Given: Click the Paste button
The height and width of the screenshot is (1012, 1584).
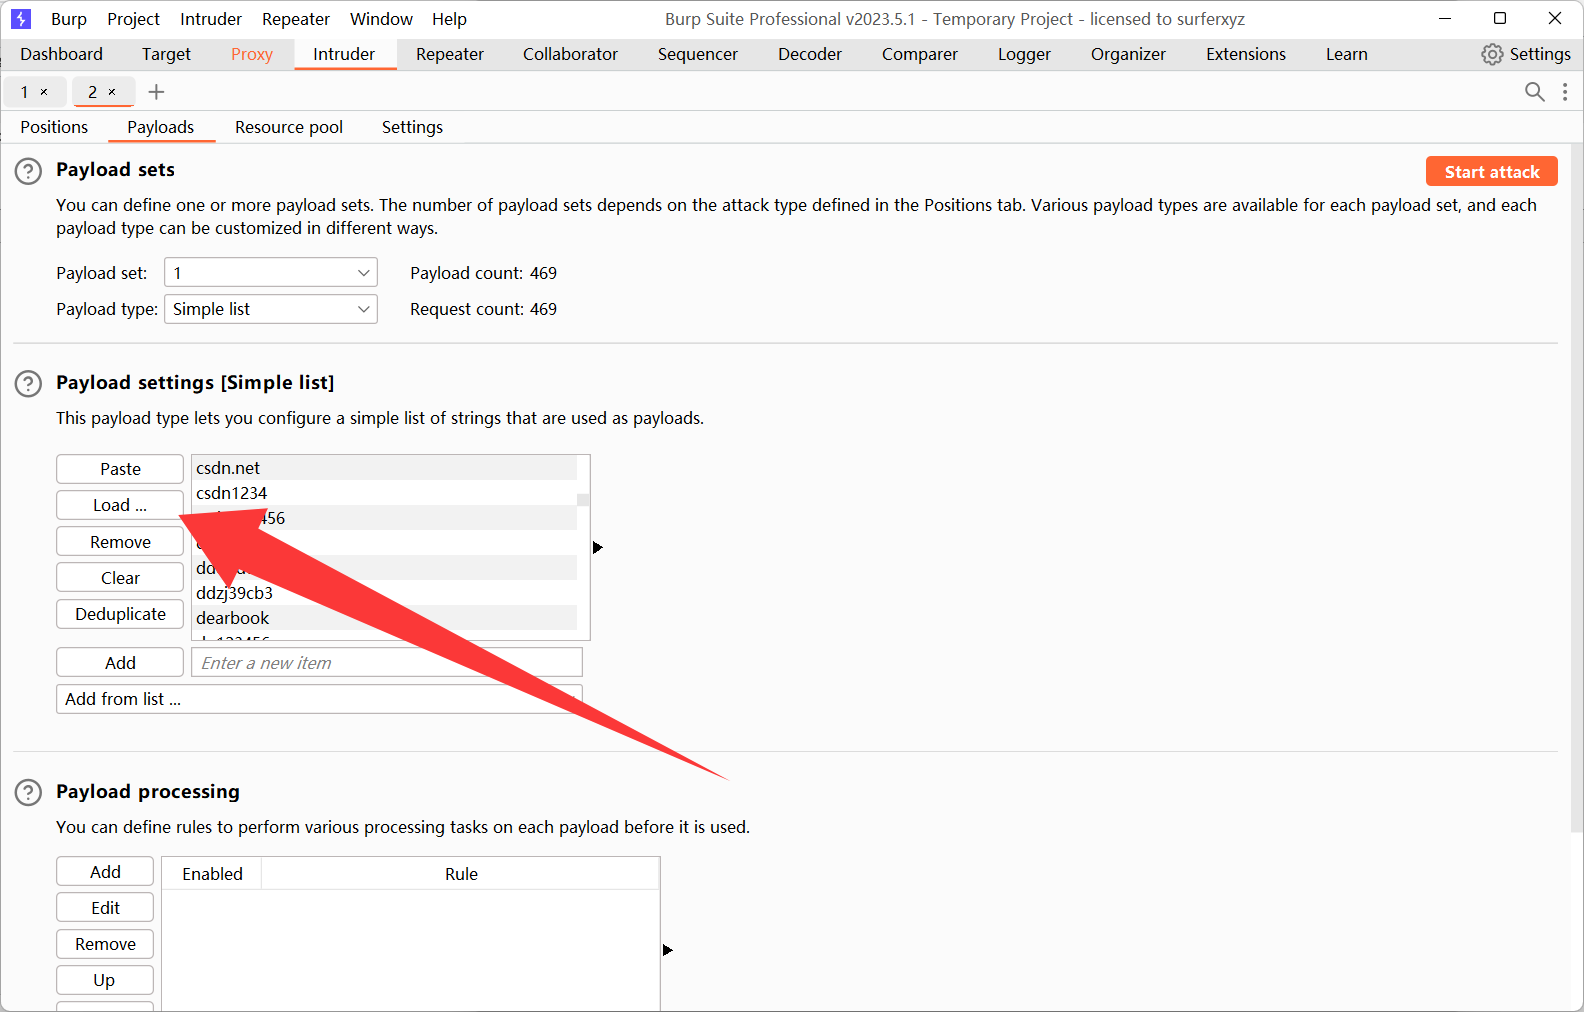Looking at the screenshot, I should click(x=120, y=469).
